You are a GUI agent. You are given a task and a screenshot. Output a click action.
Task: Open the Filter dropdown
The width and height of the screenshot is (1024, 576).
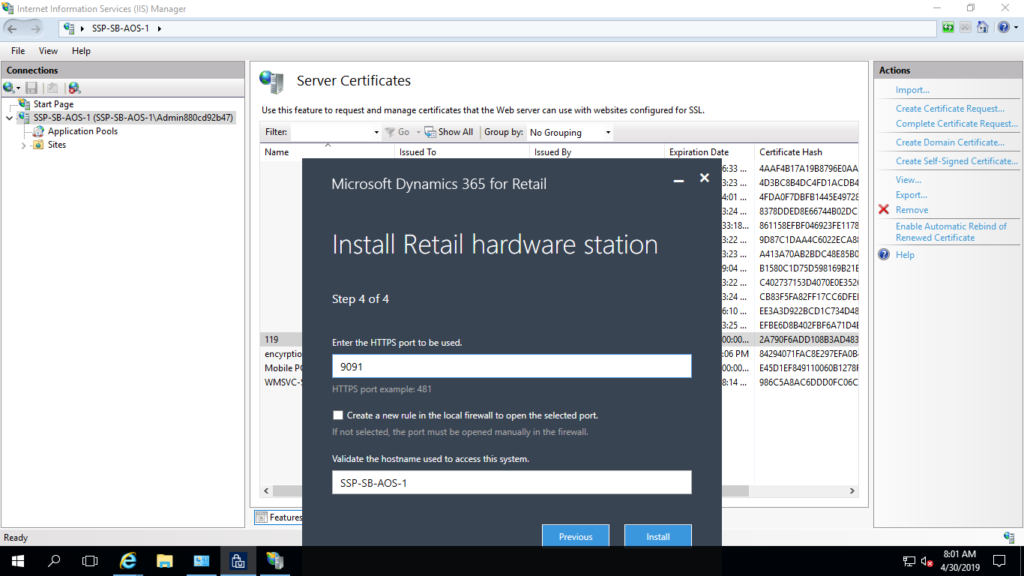pyautogui.click(x=376, y=133)
